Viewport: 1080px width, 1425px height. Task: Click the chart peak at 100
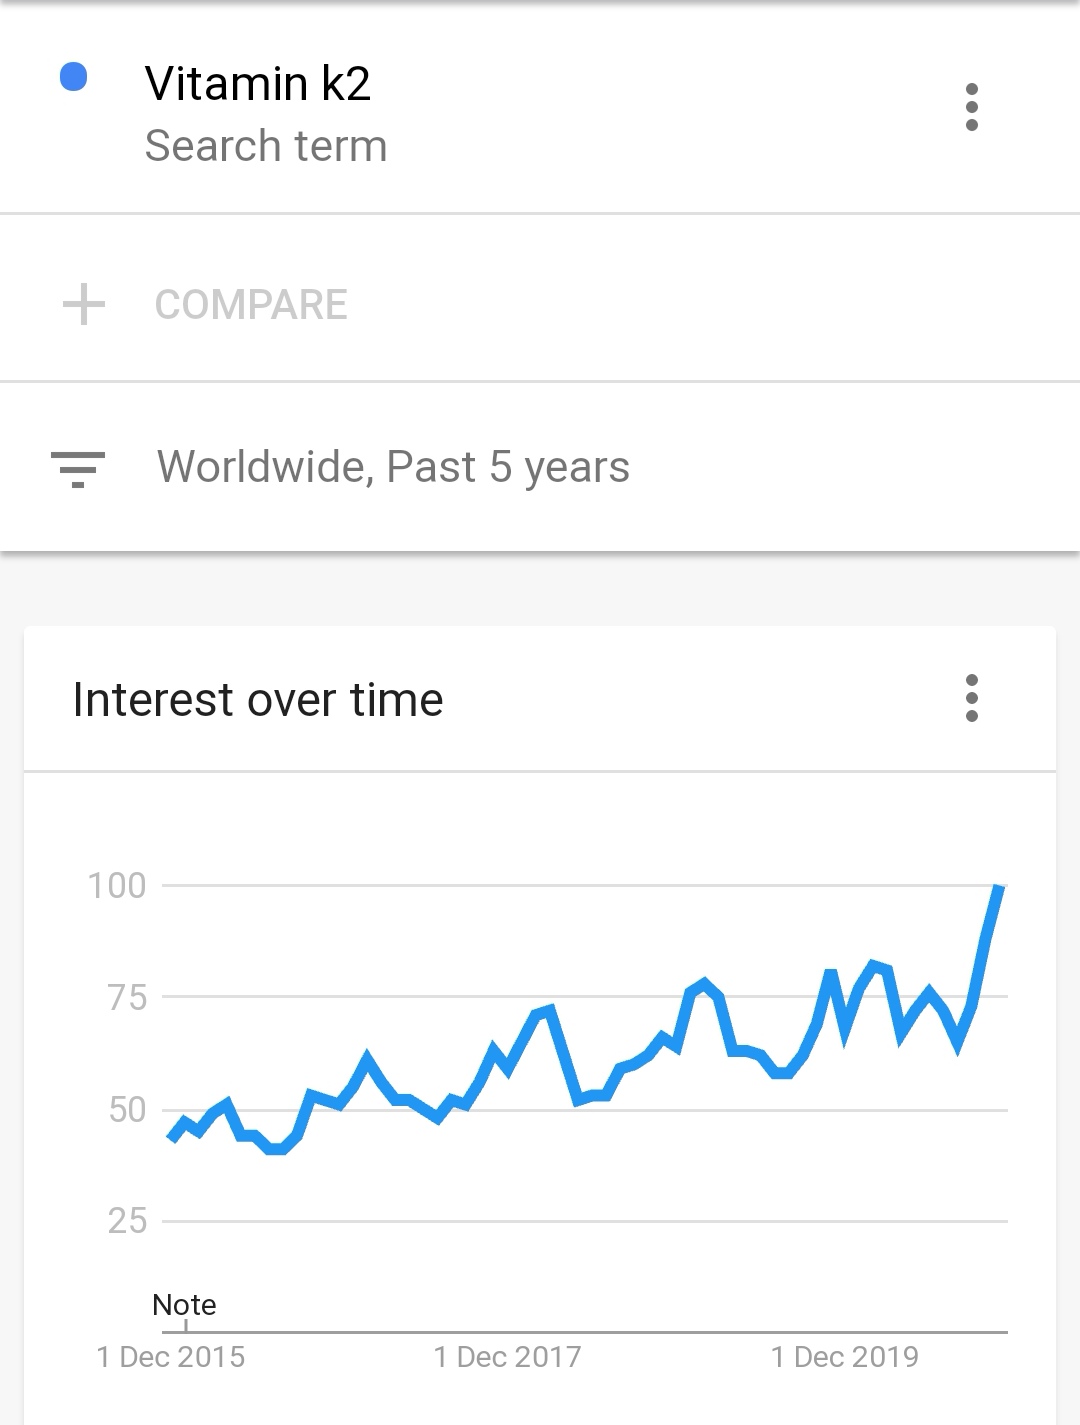[998, 889]
